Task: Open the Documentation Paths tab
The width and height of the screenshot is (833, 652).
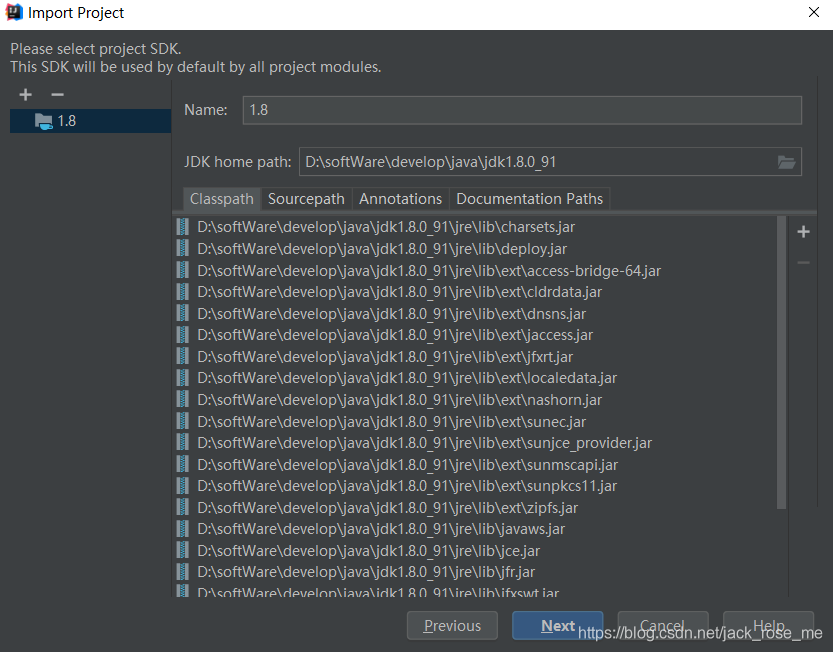Action: [529, 199]
